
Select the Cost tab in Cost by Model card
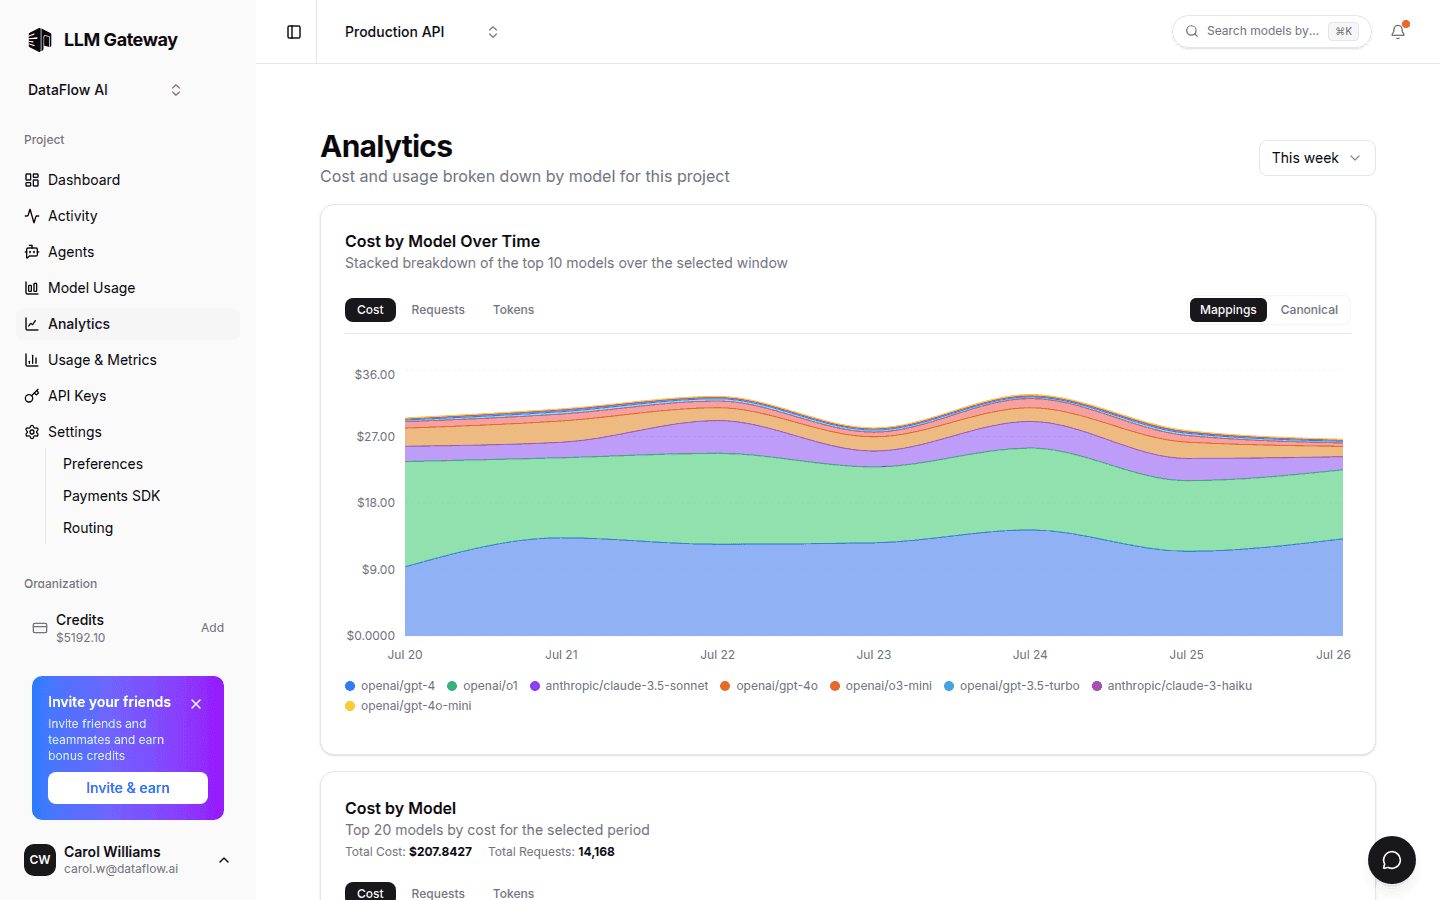[370, 892]
